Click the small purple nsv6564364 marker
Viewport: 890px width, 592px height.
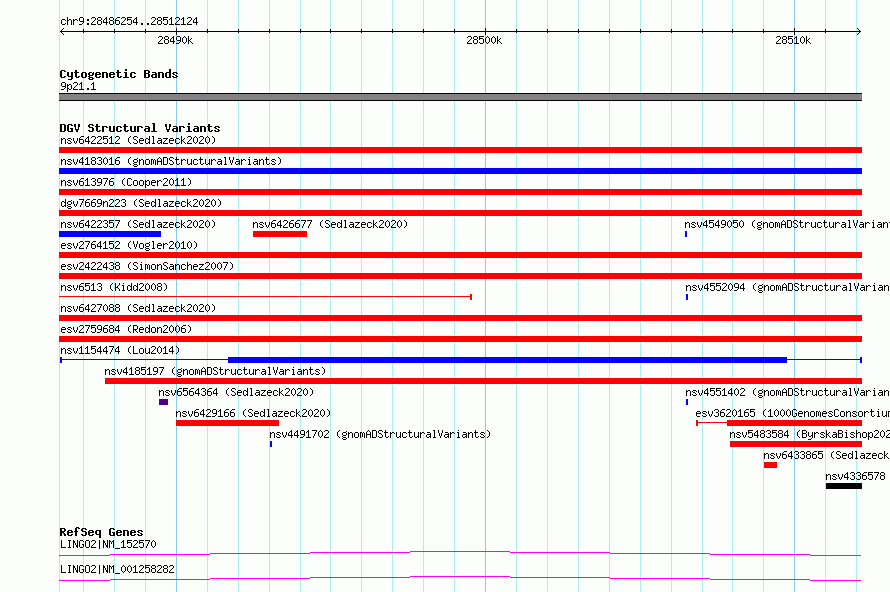tap(163, 402)
